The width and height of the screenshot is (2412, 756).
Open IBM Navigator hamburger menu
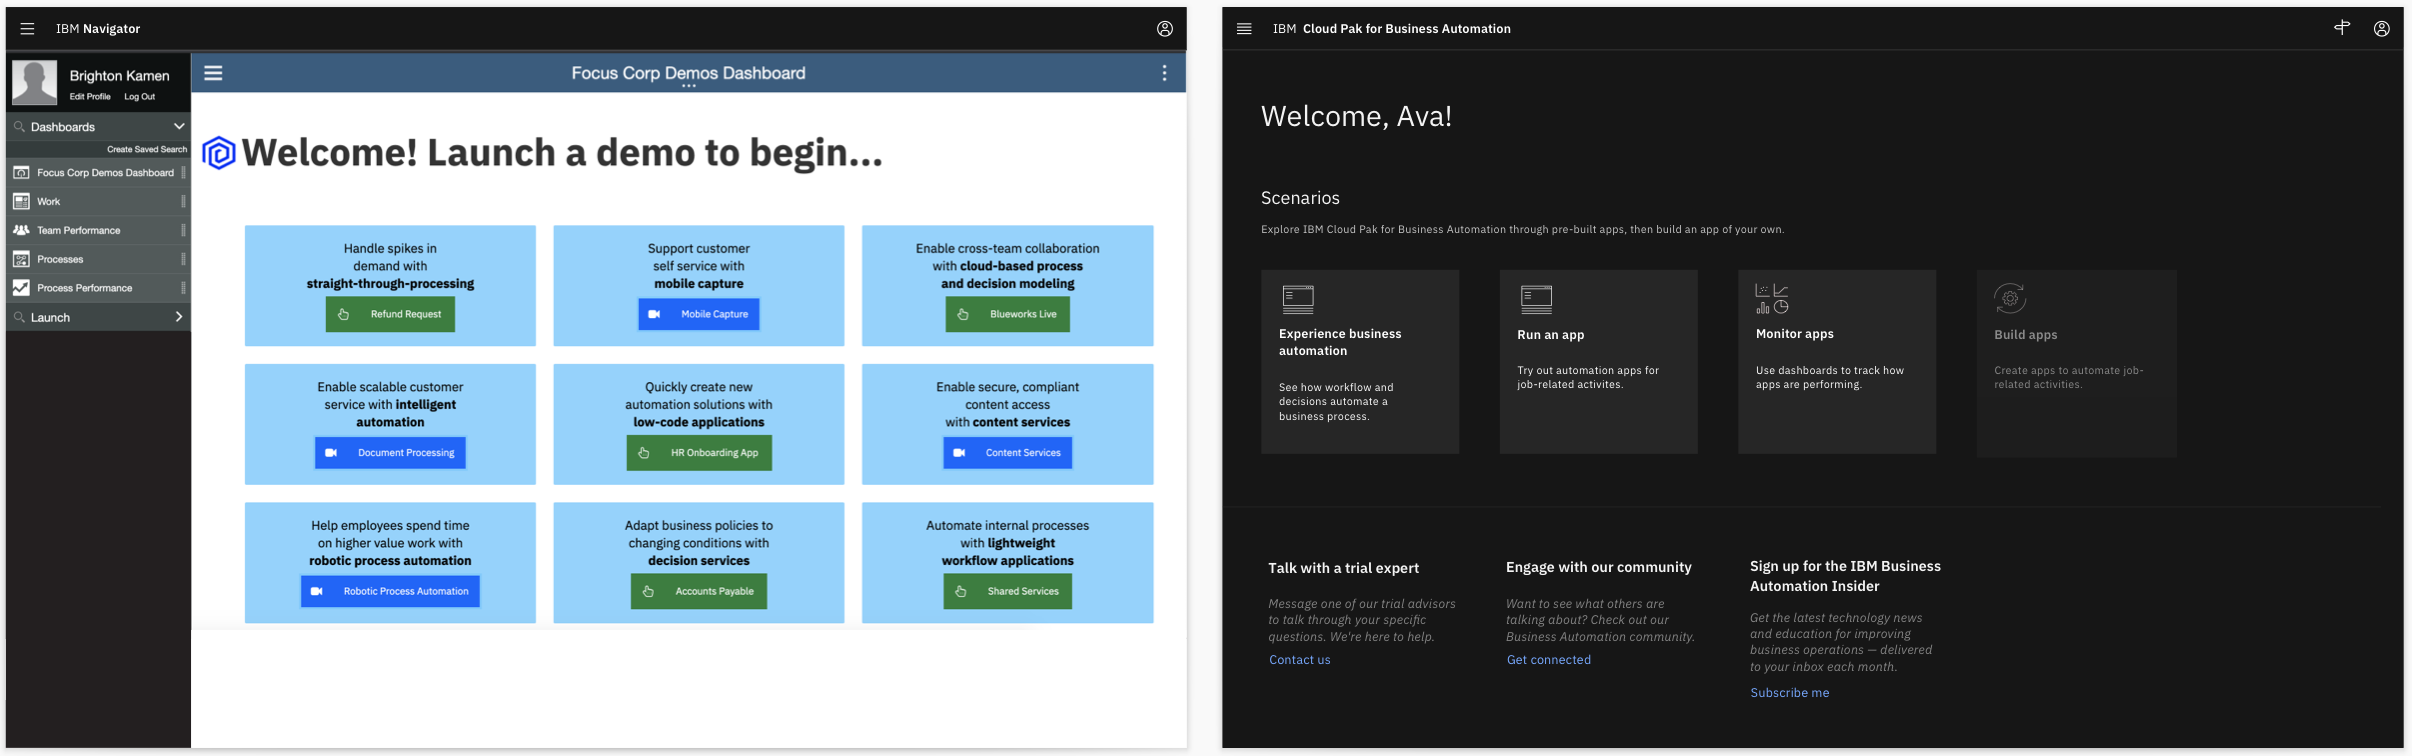click(27, 29)
